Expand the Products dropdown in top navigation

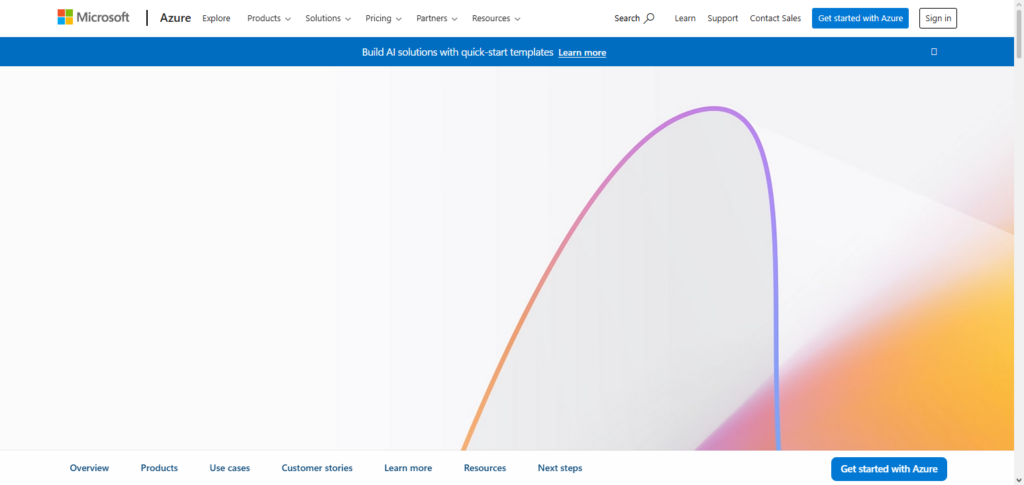(x=269, y=18)
